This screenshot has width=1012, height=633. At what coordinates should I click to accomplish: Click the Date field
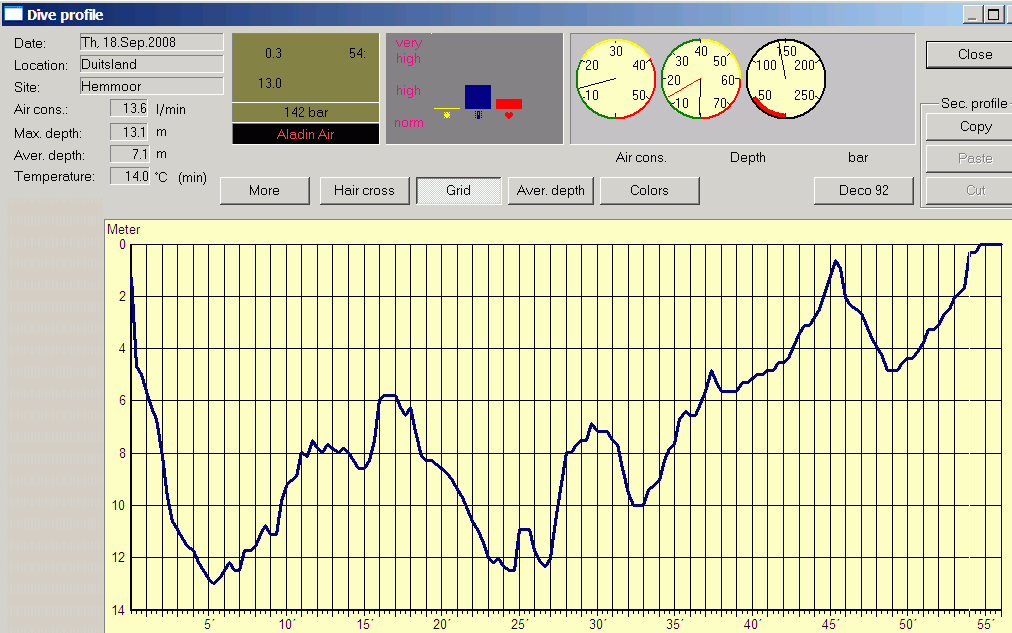[x=152, y=43]
